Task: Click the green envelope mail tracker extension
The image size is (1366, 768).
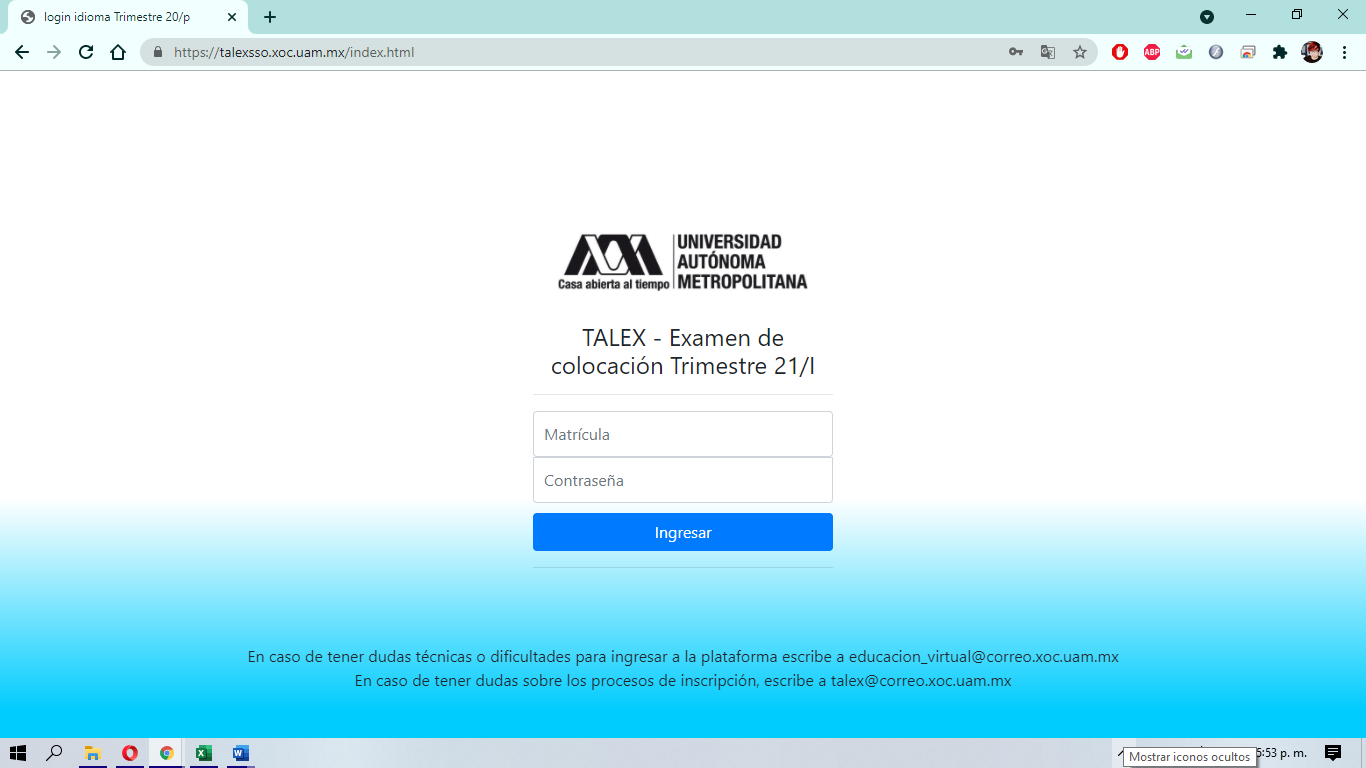Action: pos(1184,52)
